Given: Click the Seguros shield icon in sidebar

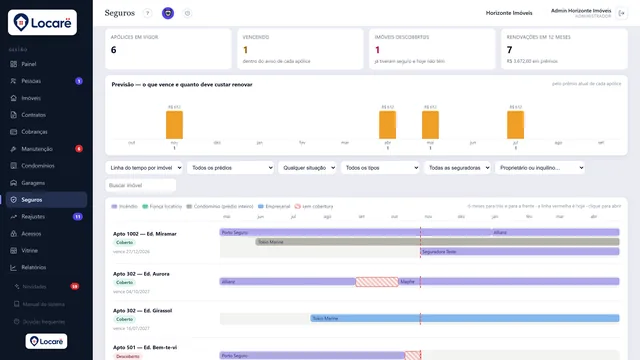Looking at the screenshot, I should click(x=13, y=200).
